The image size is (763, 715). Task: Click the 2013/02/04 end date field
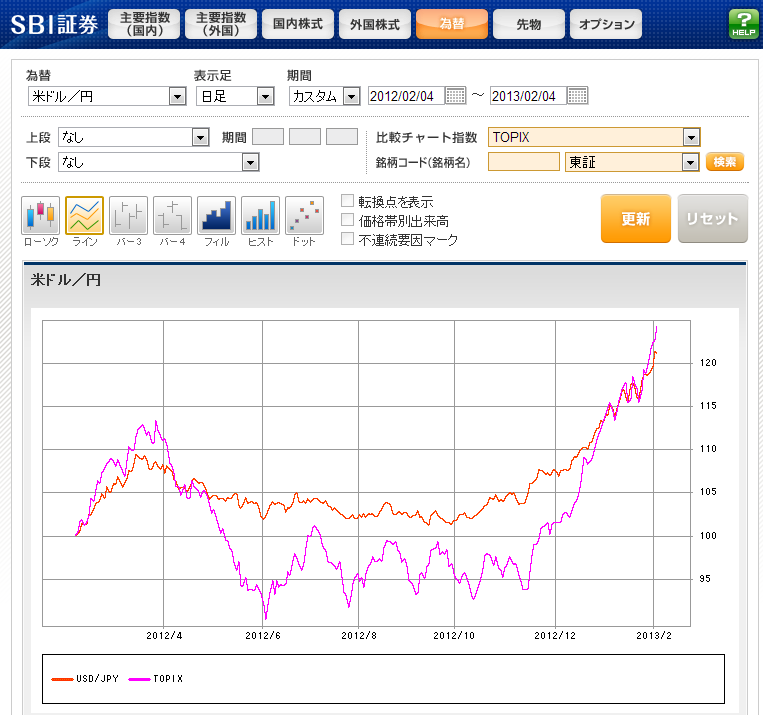[x=528, y=96]
